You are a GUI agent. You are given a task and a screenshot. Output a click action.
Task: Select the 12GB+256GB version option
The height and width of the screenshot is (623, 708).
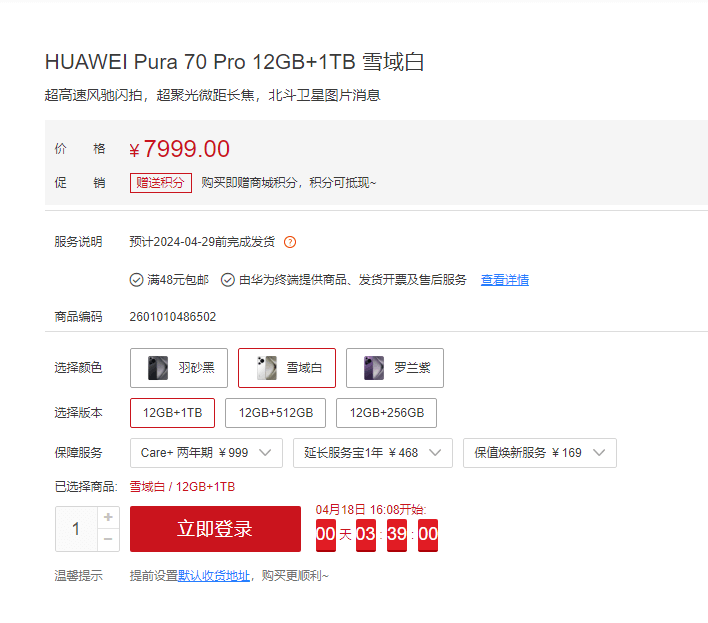387,413
